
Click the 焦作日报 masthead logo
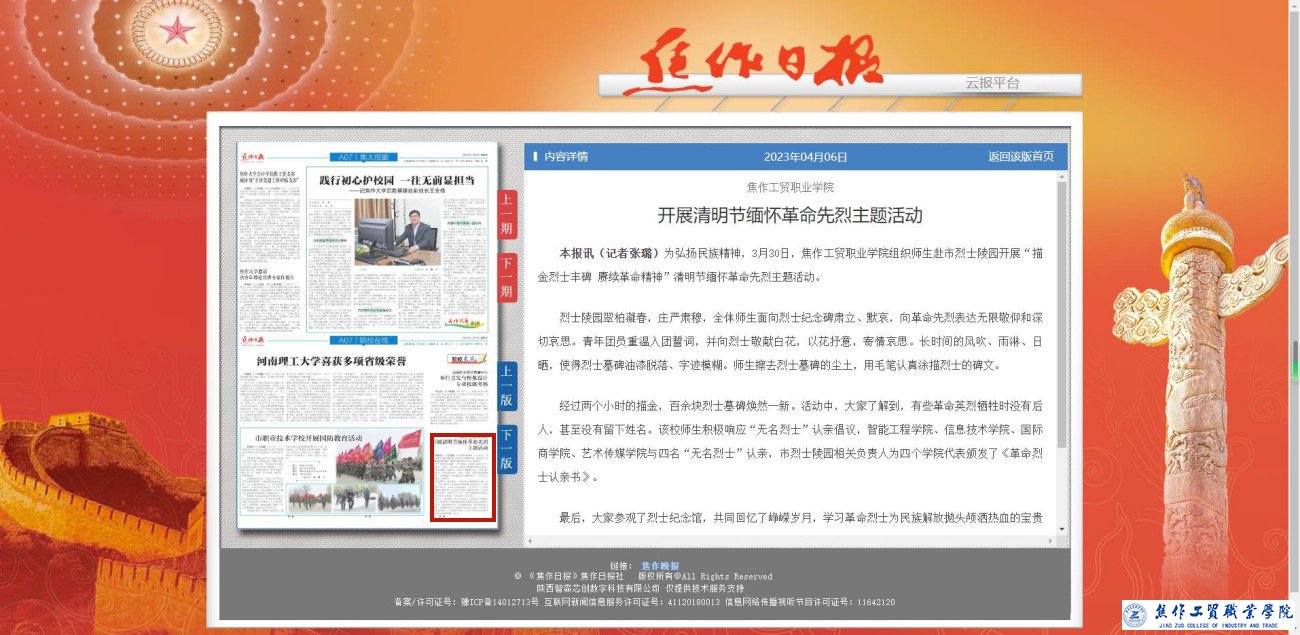pos(752,64)
